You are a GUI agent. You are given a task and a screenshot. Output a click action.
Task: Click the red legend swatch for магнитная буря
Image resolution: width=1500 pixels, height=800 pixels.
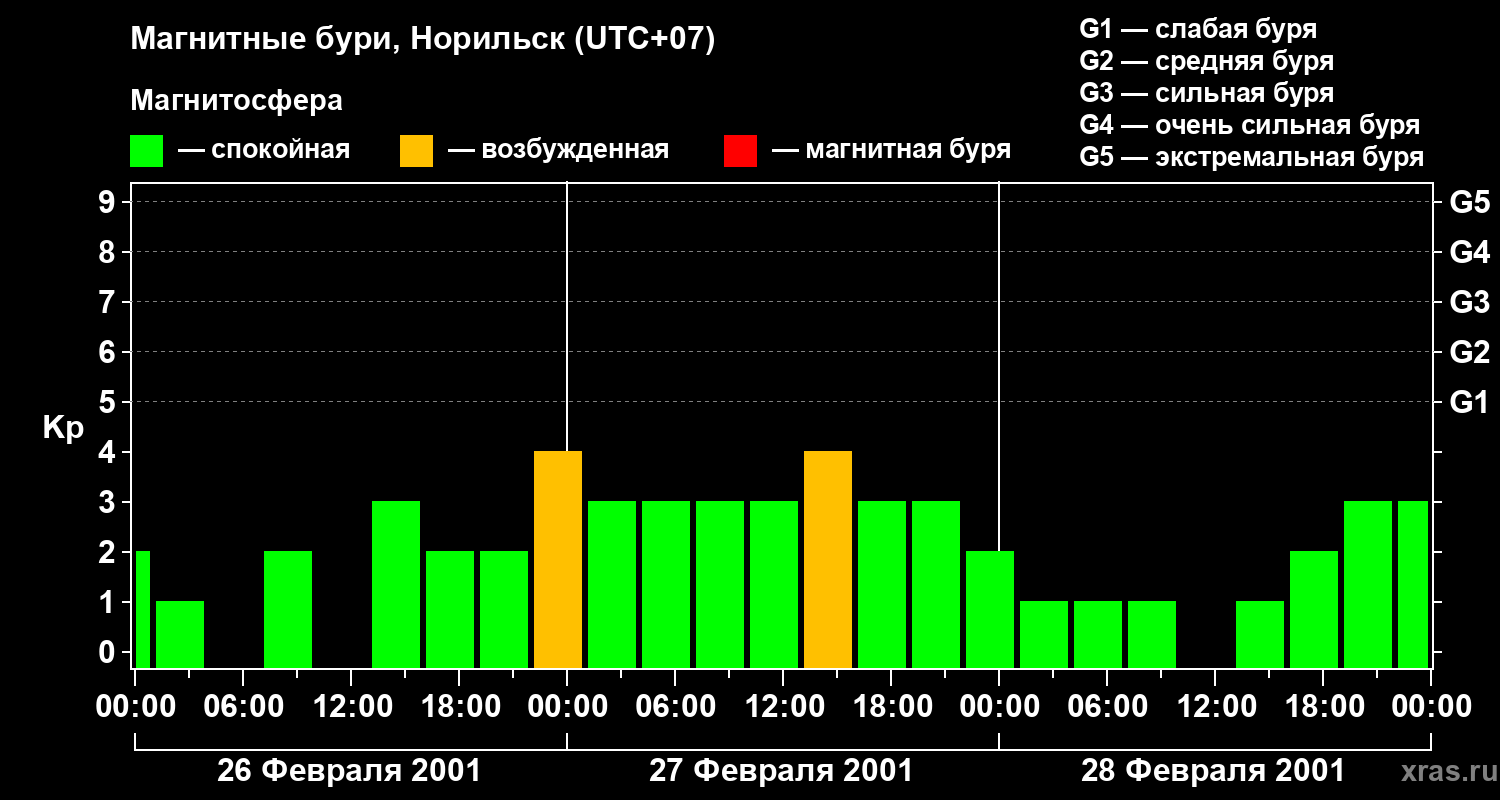point(740,151)
